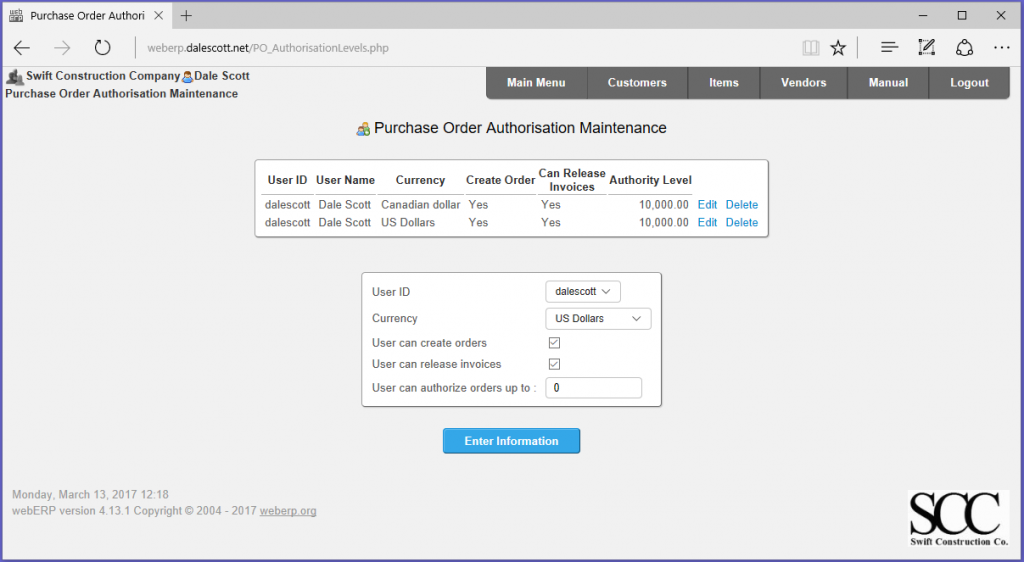Open a new tab with plus icon

(186, 15)
